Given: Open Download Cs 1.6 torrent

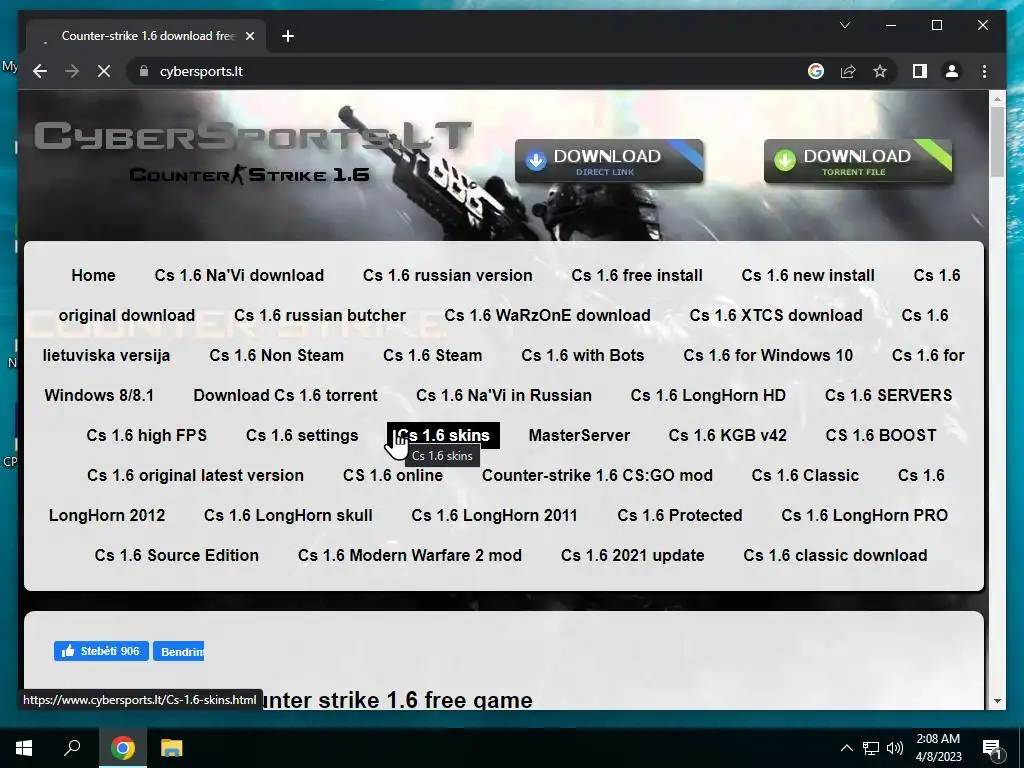Looking at the screenshot, I should [x=285, y=395].
